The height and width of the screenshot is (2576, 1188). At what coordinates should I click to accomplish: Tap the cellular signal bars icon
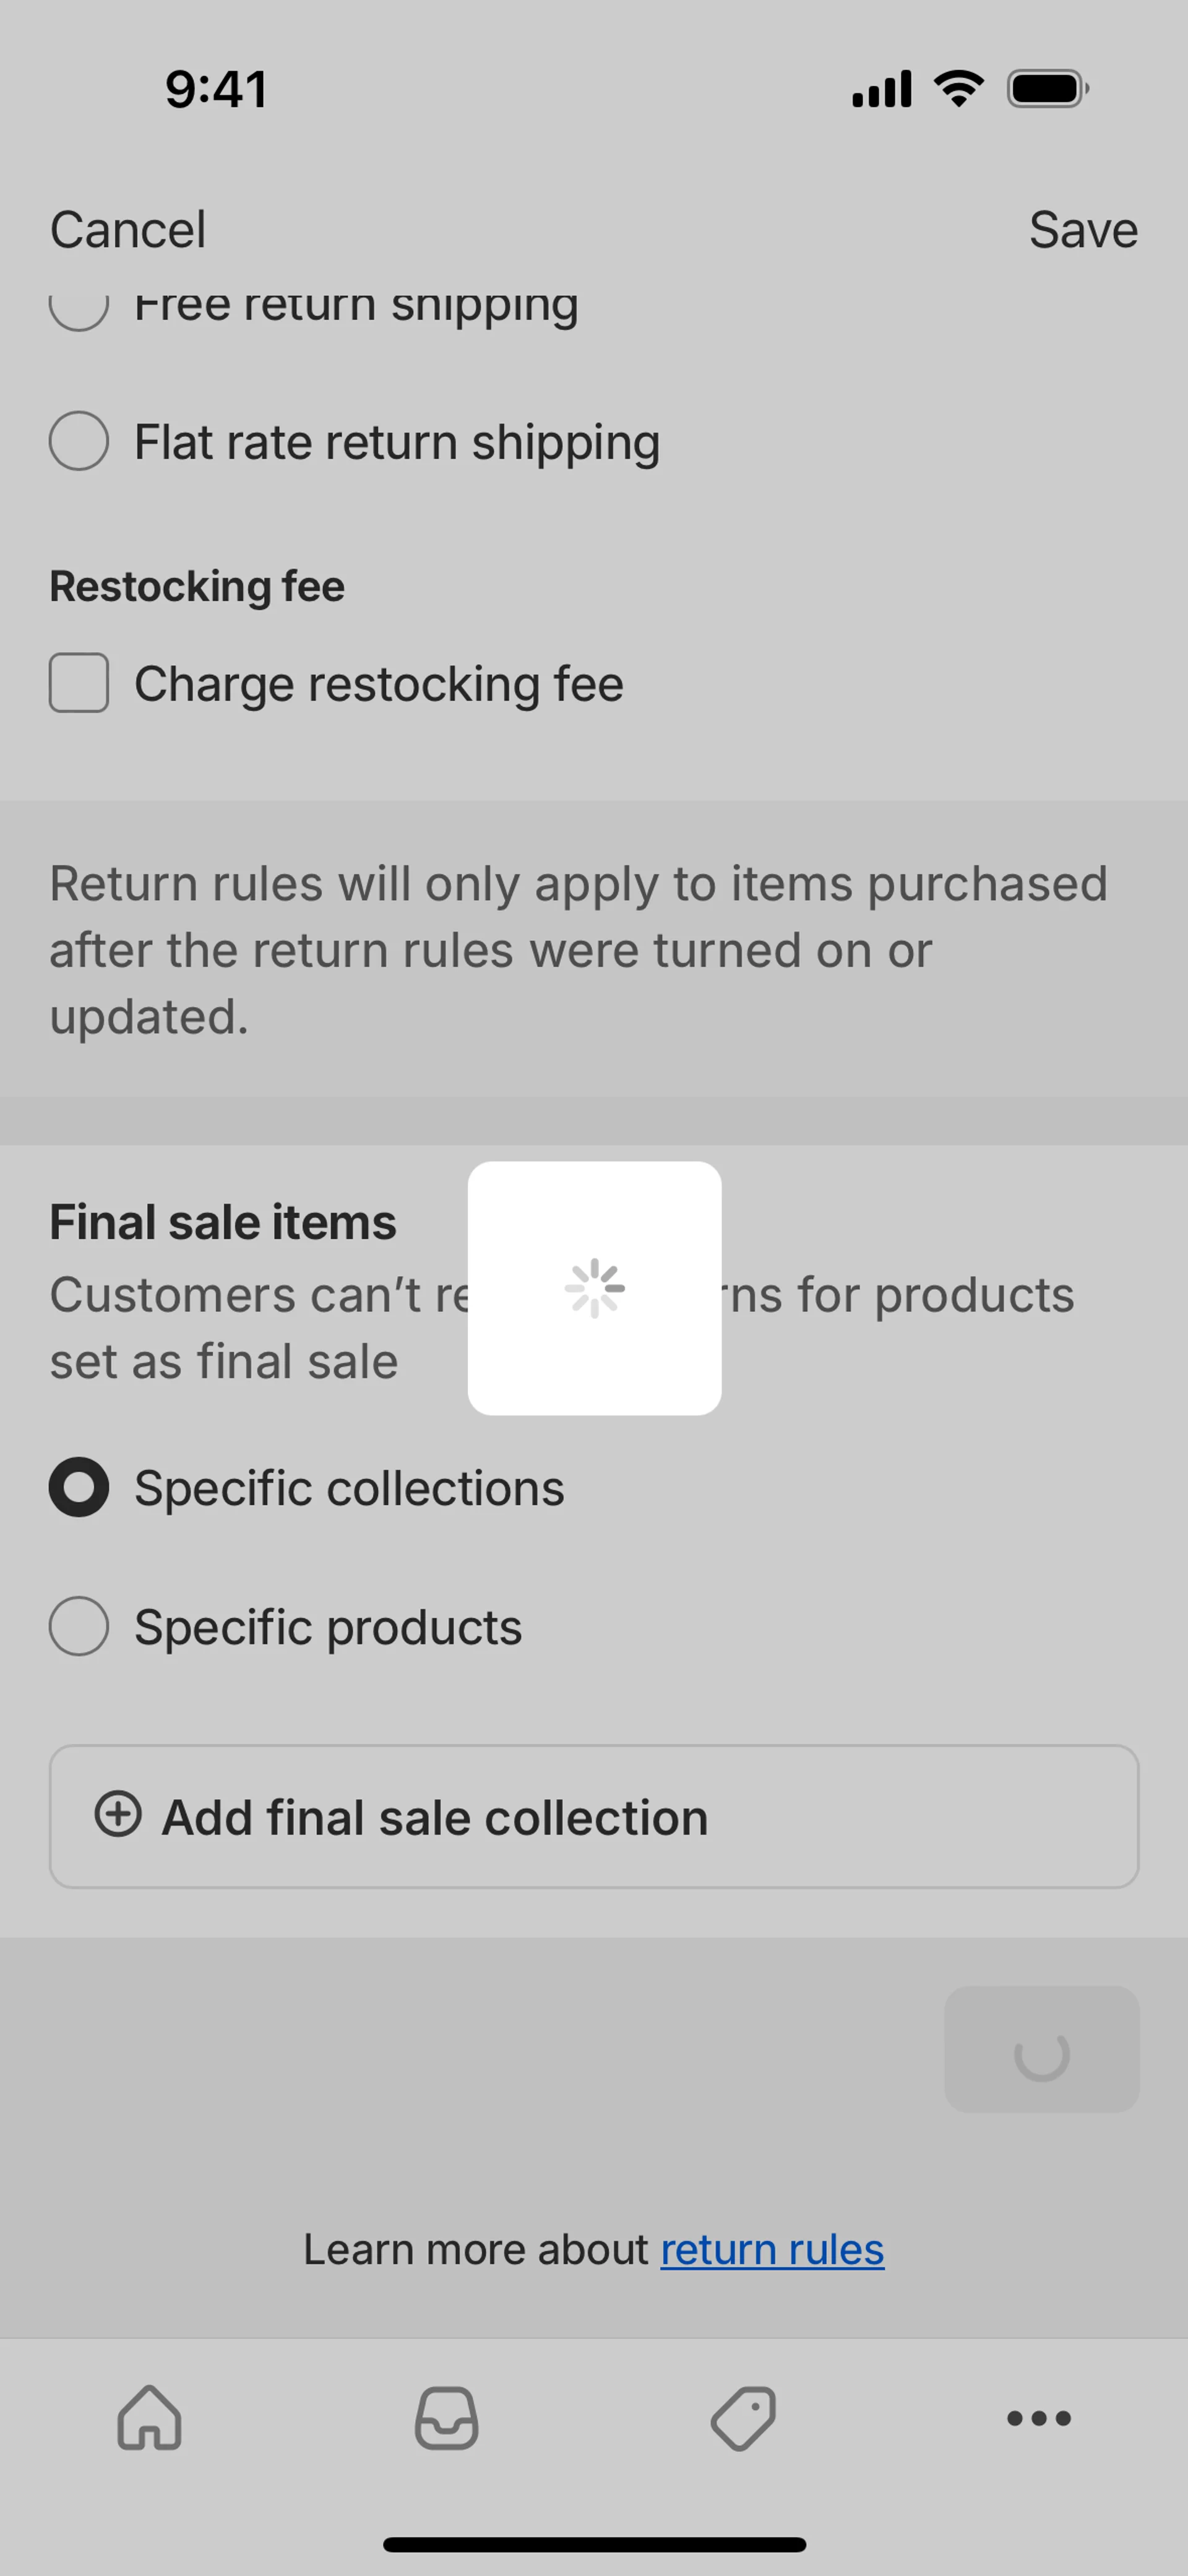point(881,89)
